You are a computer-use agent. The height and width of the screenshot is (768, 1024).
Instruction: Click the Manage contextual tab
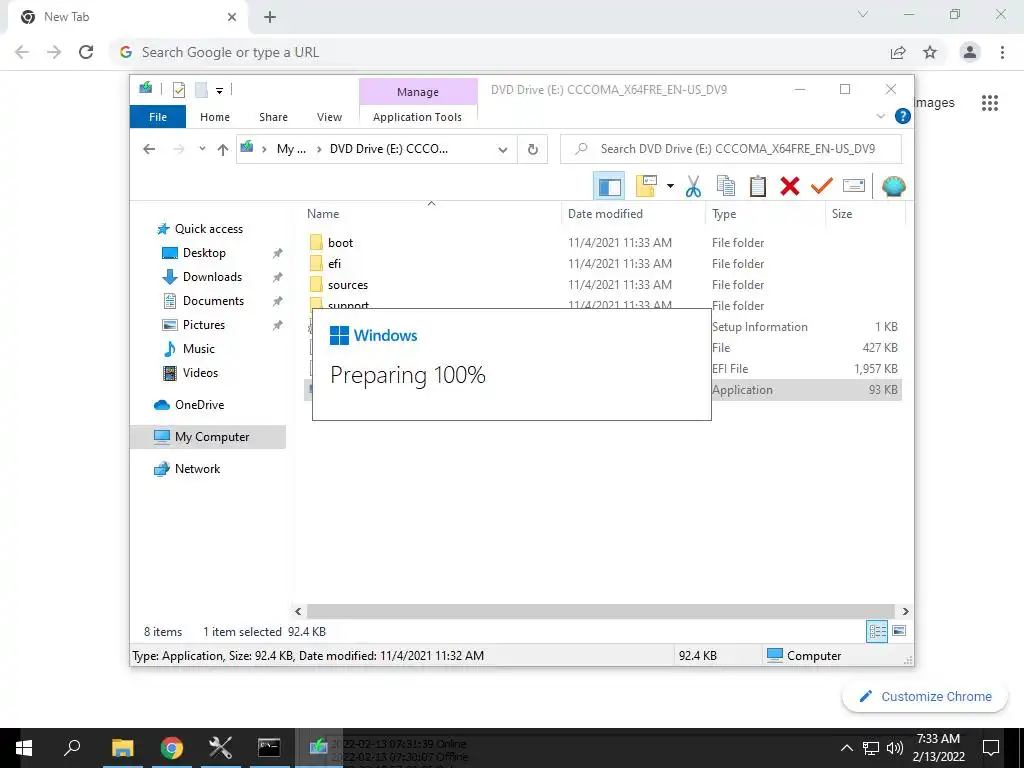(x=418, y=92)
